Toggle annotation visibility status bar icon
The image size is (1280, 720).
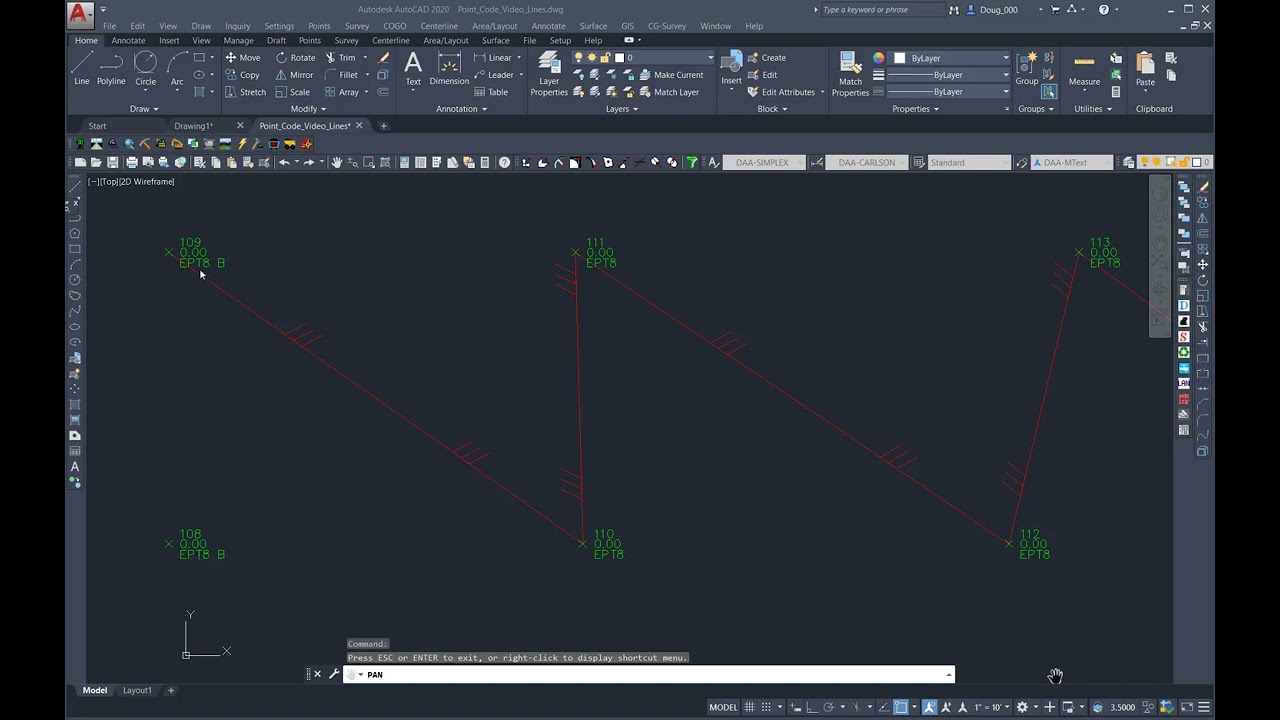[929, 707]
